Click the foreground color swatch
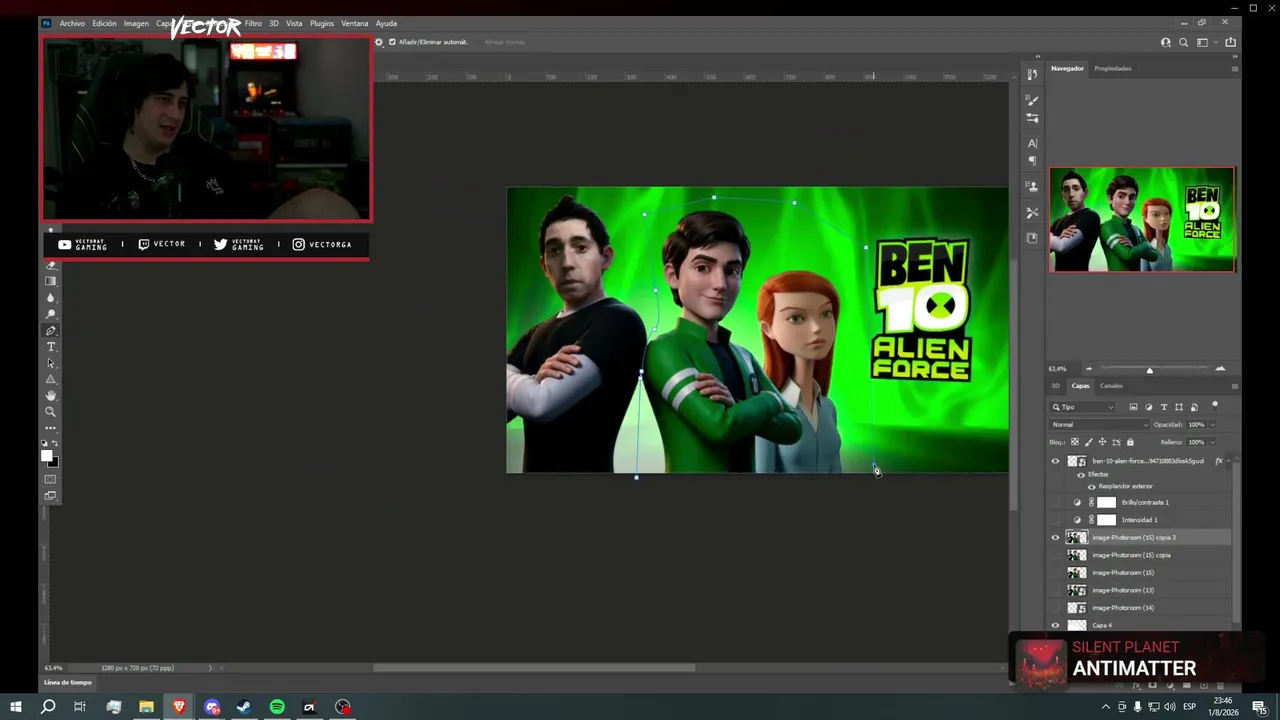 coord(46,456)
